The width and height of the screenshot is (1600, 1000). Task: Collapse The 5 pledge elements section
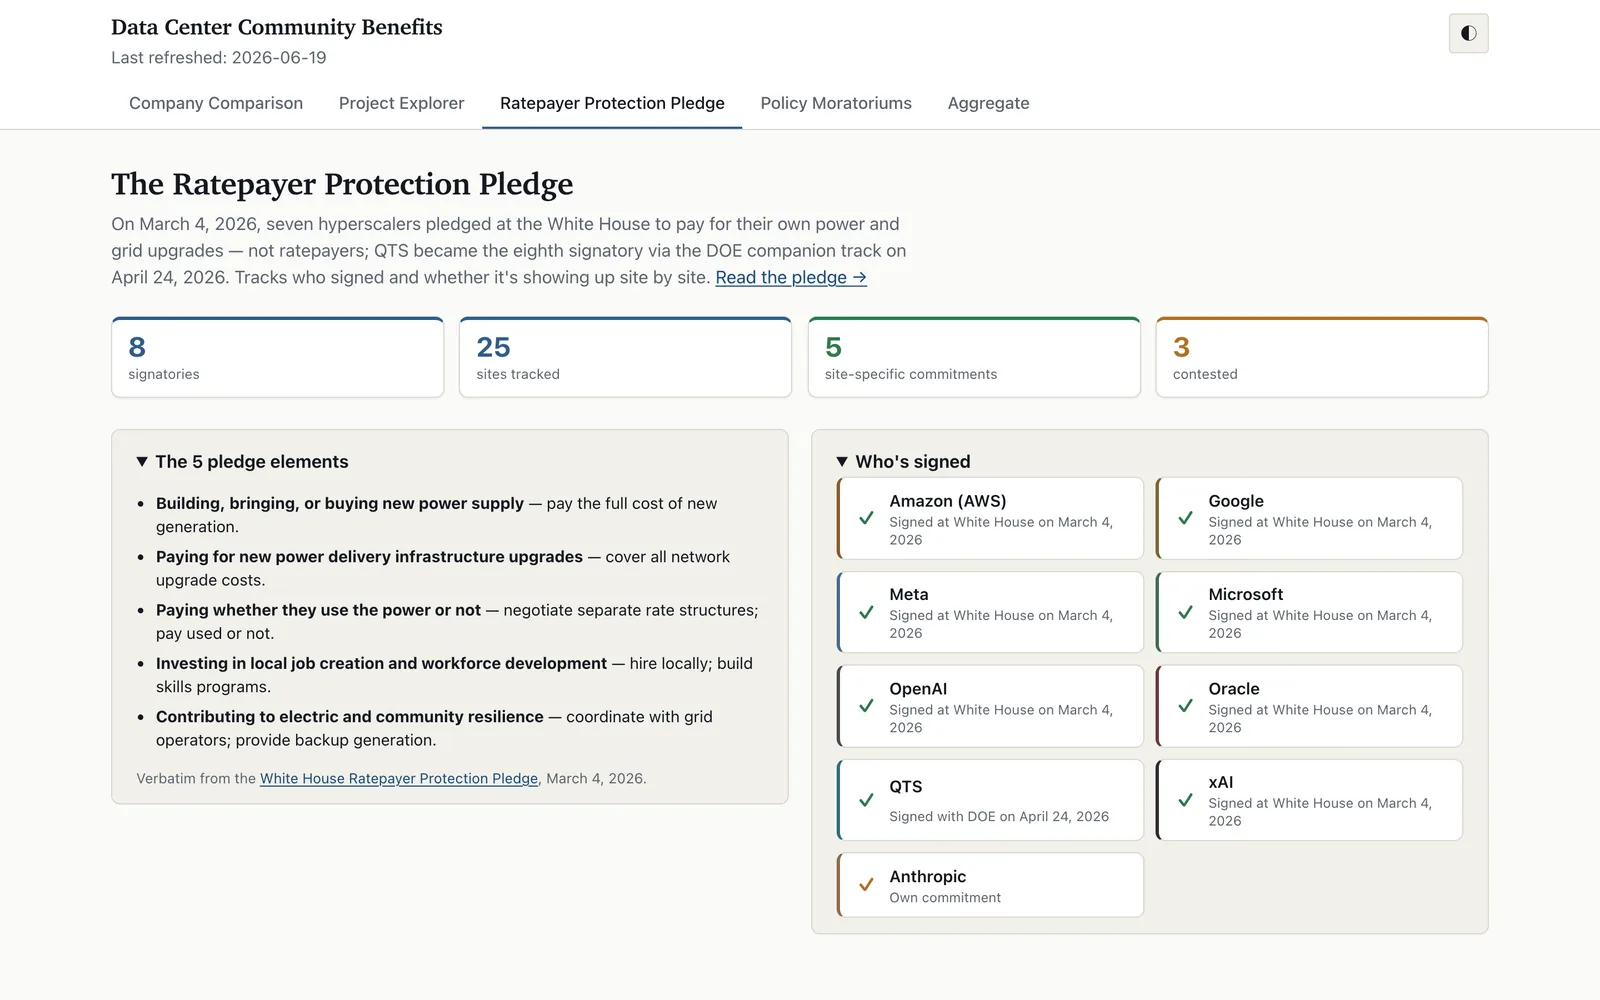click(x=242, y=461)
